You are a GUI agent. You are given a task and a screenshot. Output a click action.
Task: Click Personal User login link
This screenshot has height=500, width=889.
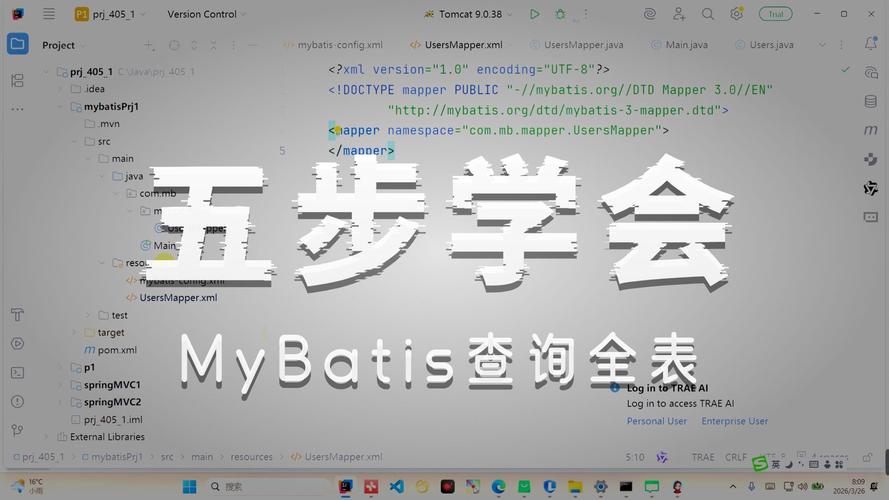tap(657, 421)
